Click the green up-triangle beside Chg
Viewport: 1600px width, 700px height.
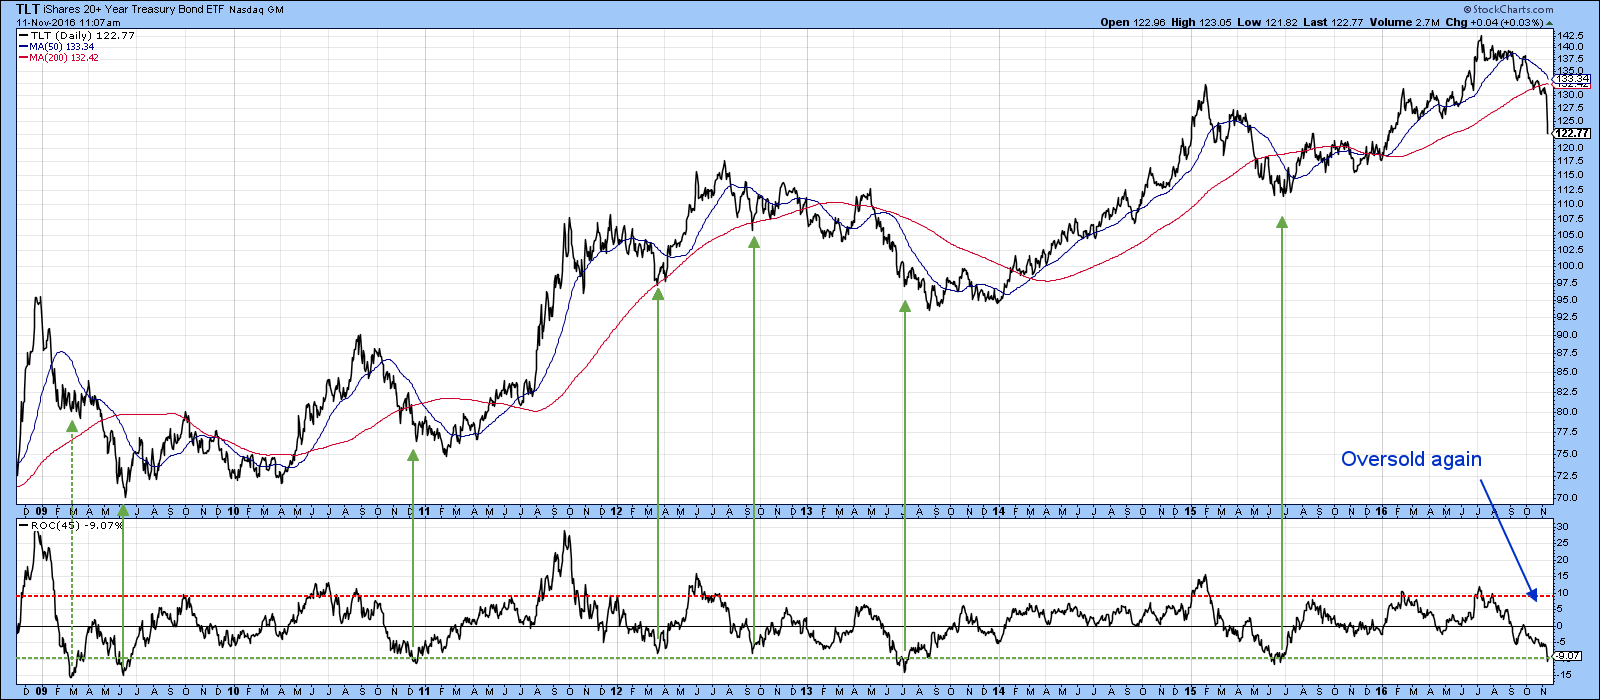1550,22
